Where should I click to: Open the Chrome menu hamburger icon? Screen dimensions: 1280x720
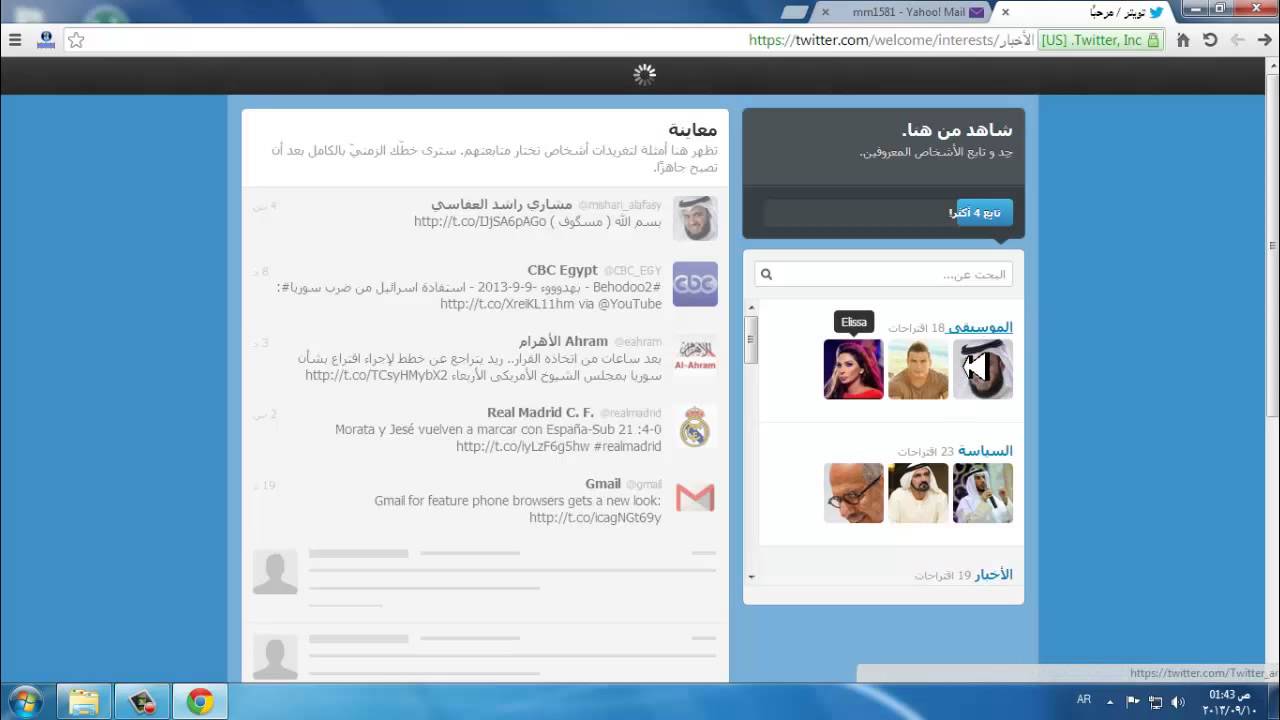15,40
